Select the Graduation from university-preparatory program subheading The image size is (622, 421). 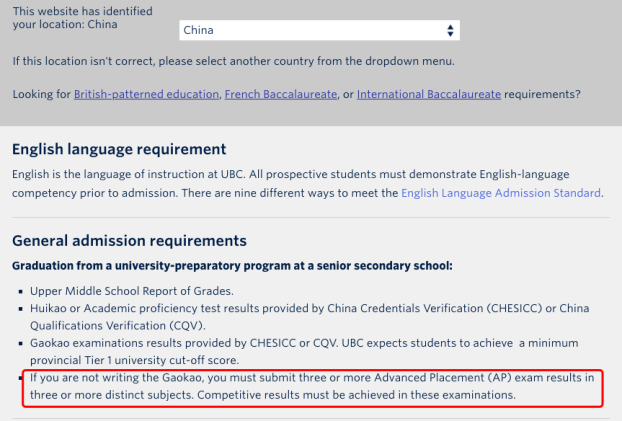pyautogui.click(x=232, y=265)
